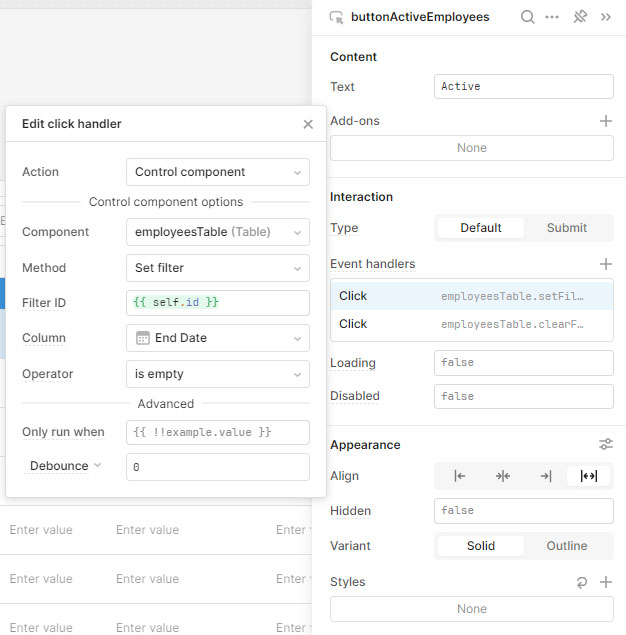Choose the Outline variant
The height and width of the screenshot is (635, 626).
click(x=566, y=546)
